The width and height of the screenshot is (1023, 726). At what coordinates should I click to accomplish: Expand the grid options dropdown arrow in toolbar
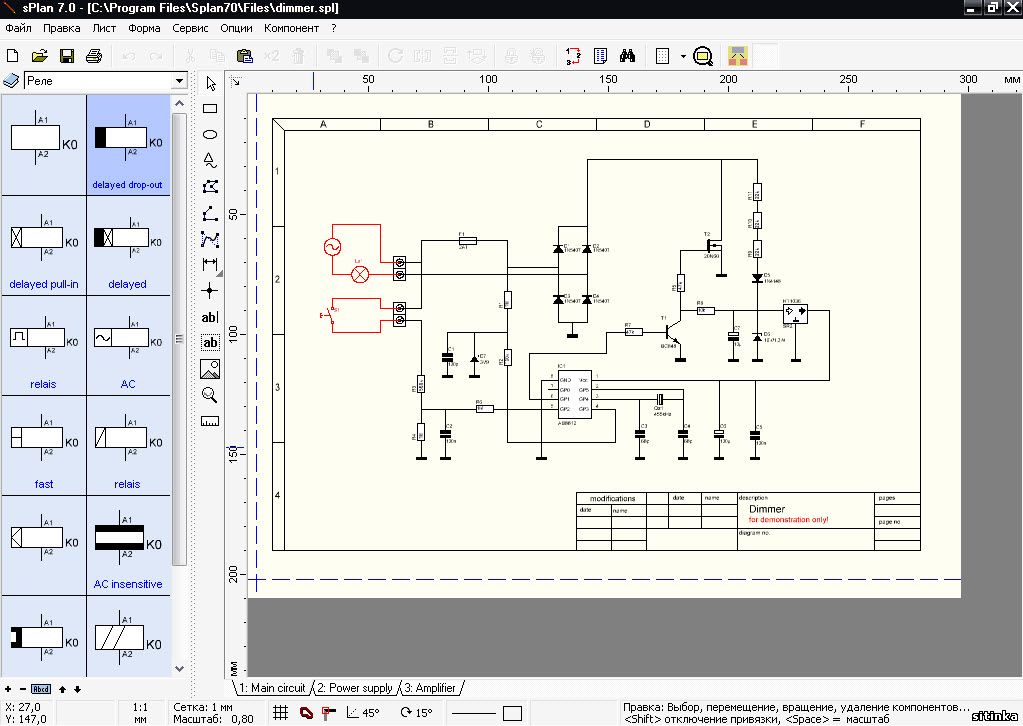click(683, 56)
